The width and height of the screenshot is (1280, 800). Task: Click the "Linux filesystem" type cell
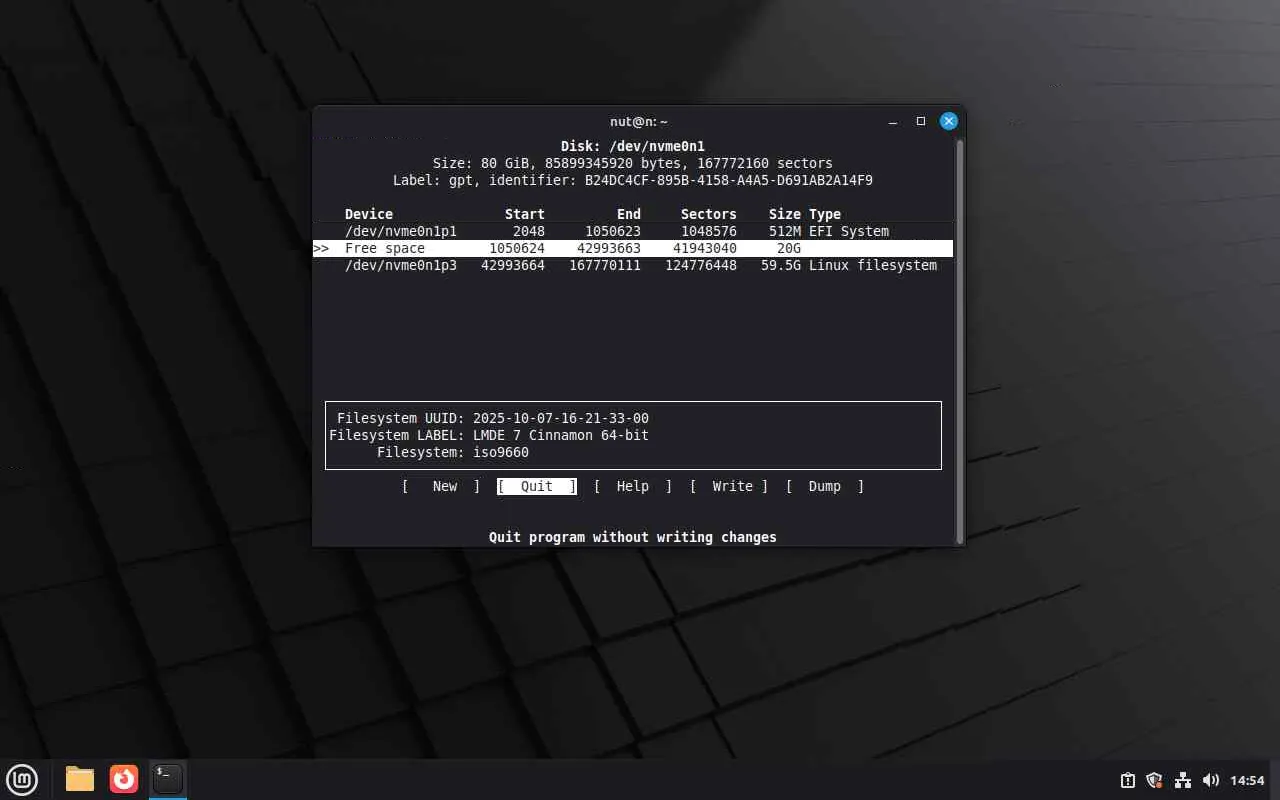873,265
